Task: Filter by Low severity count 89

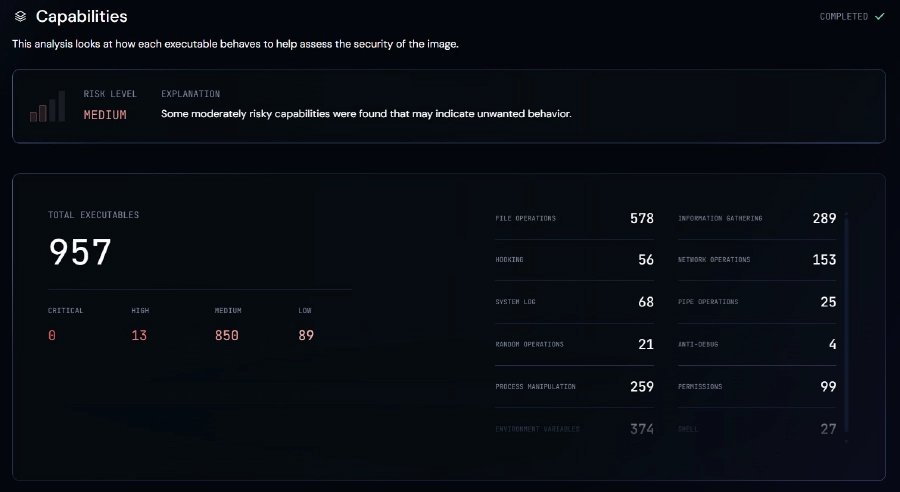Action: [306, 335]
